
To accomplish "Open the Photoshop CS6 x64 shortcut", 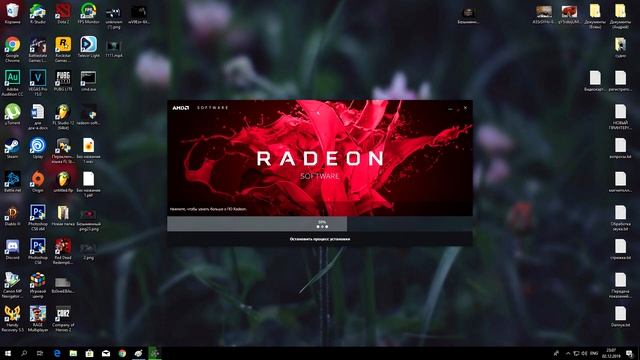I will [38, 218].
